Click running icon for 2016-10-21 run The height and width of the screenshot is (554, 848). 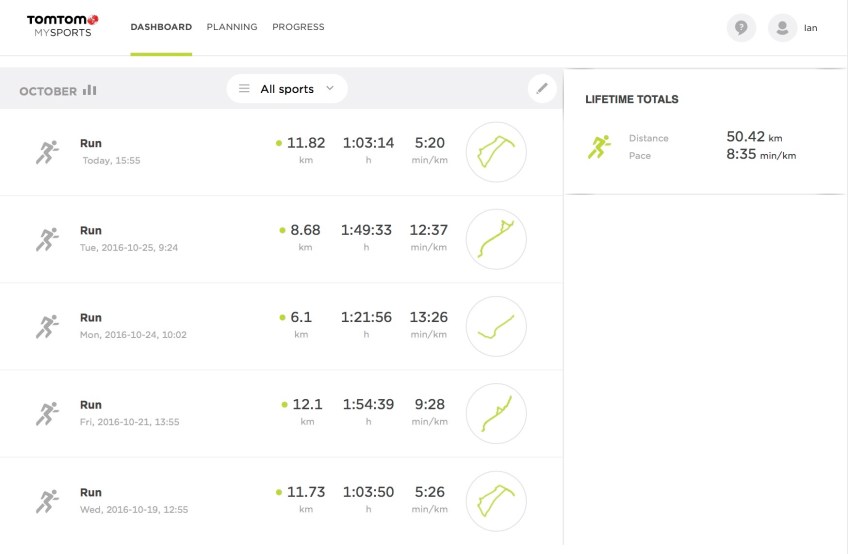pyautogui.click(x=47, y=413)
